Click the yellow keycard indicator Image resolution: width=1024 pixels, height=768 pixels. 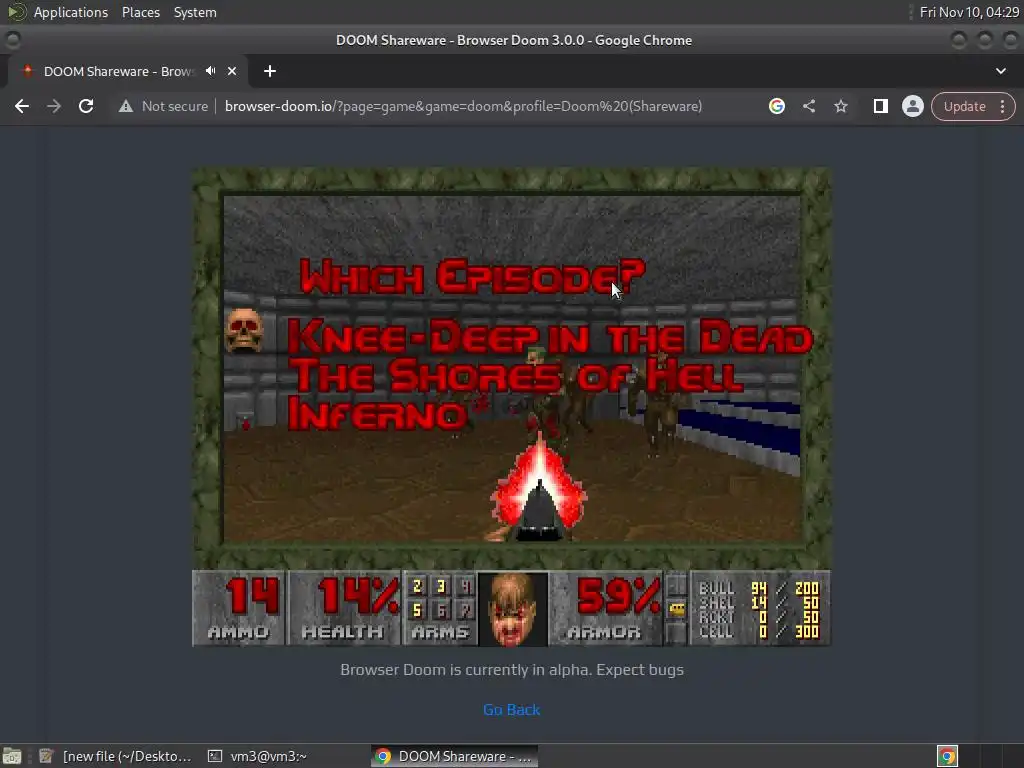(x=677, y=609)
